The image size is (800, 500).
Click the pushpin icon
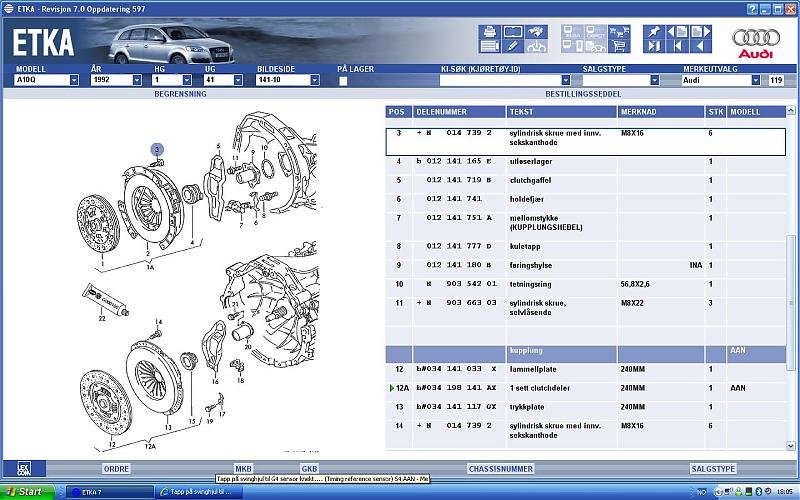(652, 33)
